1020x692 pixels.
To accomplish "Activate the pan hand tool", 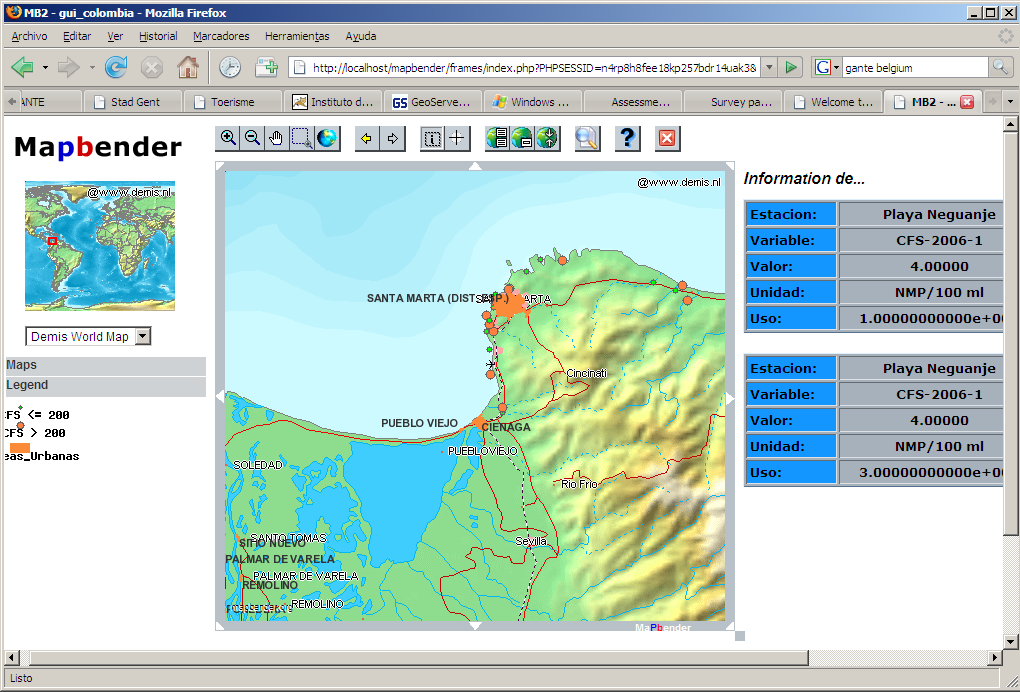I will (277, 138).
